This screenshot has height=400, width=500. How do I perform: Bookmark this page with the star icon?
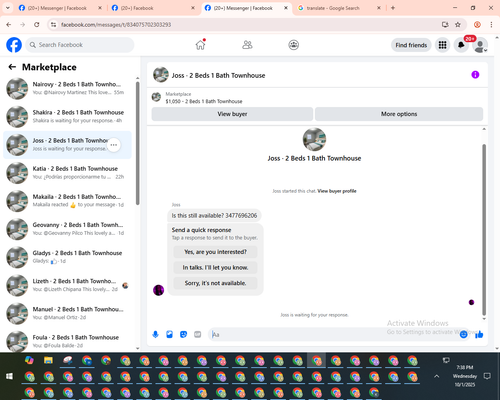tap(458, 25)
